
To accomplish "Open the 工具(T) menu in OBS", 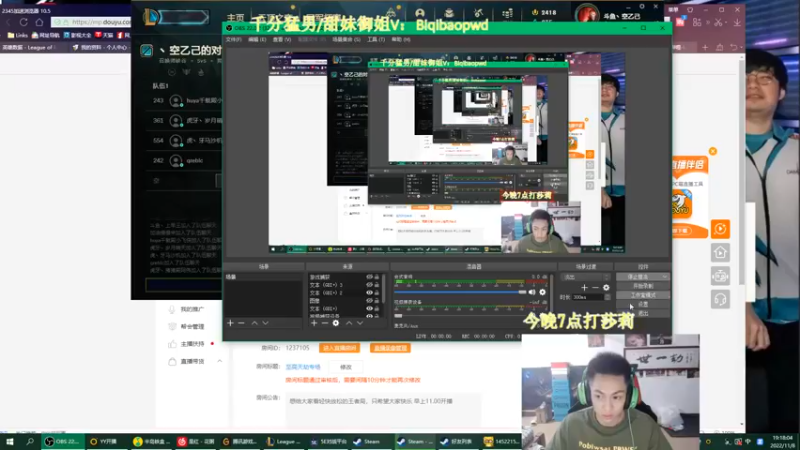I will pos(376,40).
